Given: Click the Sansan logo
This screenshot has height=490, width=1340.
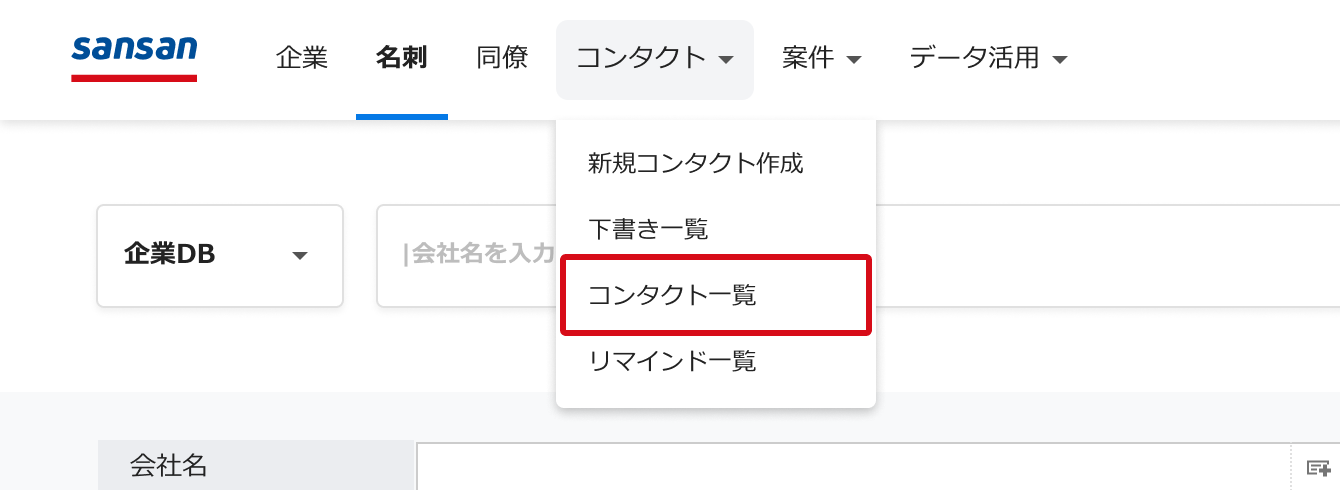Looking at the screenshot, I should tap(134, 58).
